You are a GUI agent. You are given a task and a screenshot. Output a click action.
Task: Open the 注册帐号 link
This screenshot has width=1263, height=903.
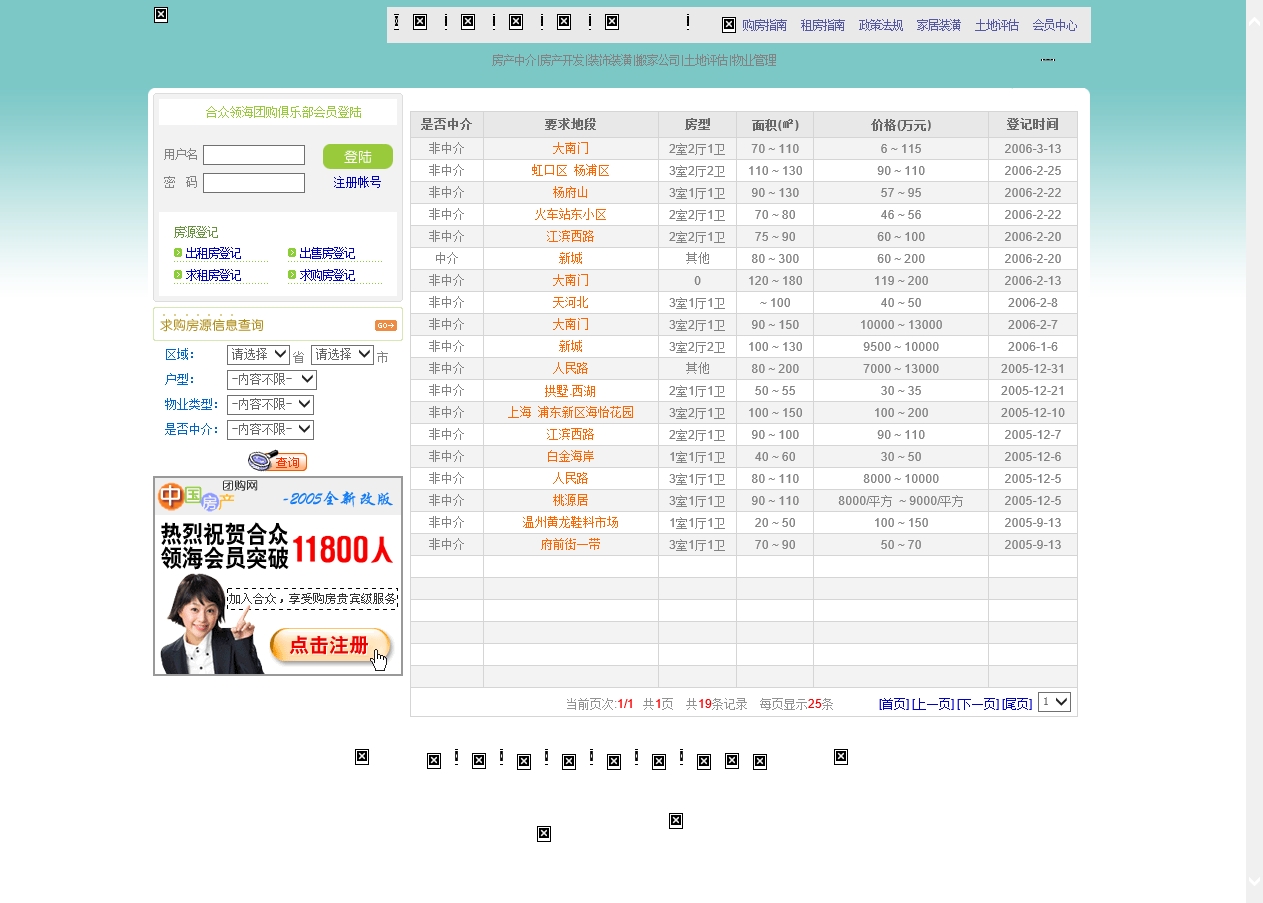pos(357,183)
